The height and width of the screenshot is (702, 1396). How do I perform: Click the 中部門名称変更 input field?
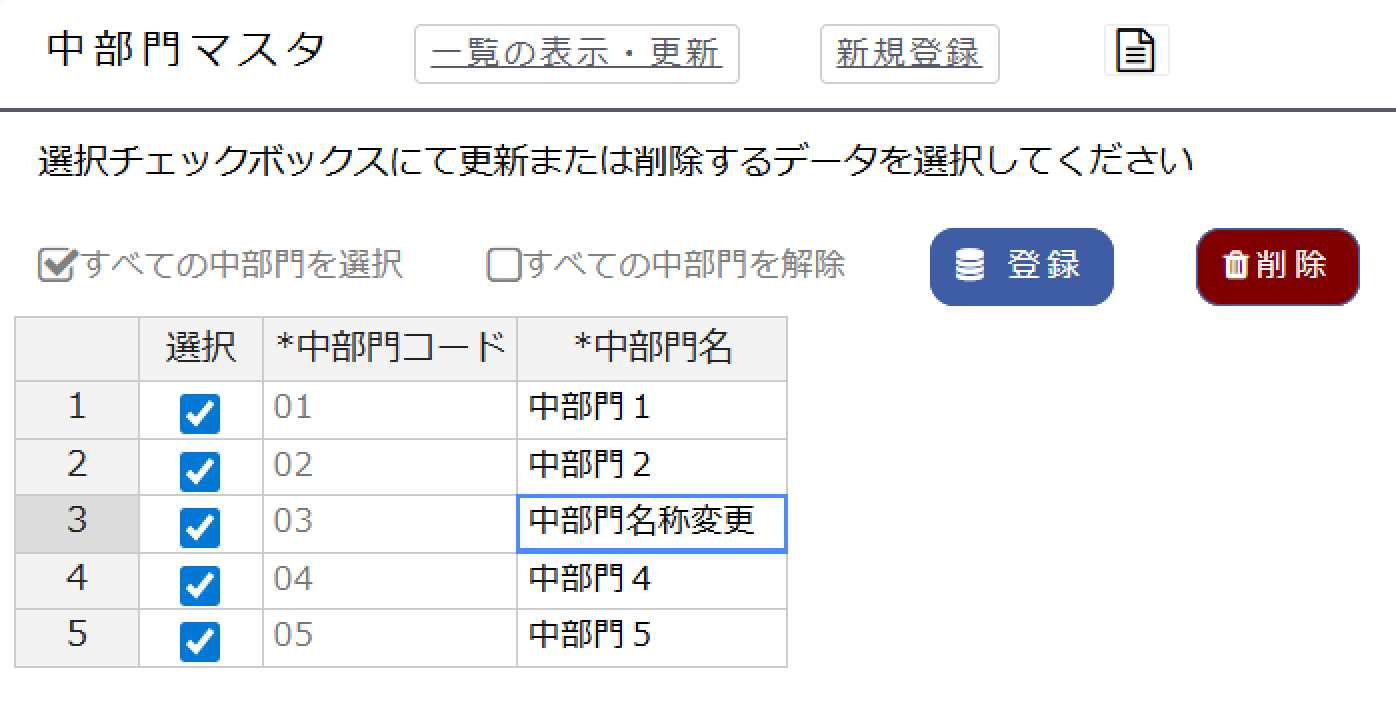click(650, 522)
